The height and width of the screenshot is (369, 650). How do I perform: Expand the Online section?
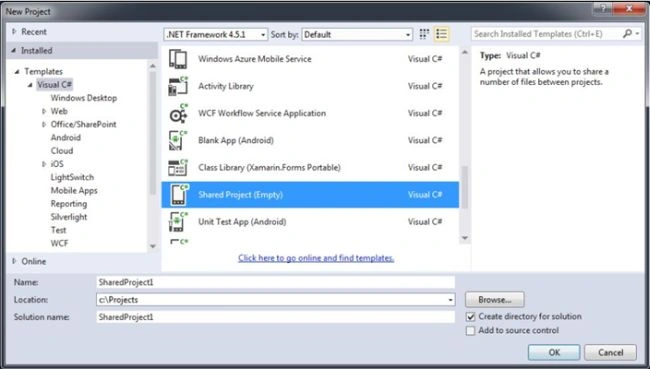coord(15,261)
